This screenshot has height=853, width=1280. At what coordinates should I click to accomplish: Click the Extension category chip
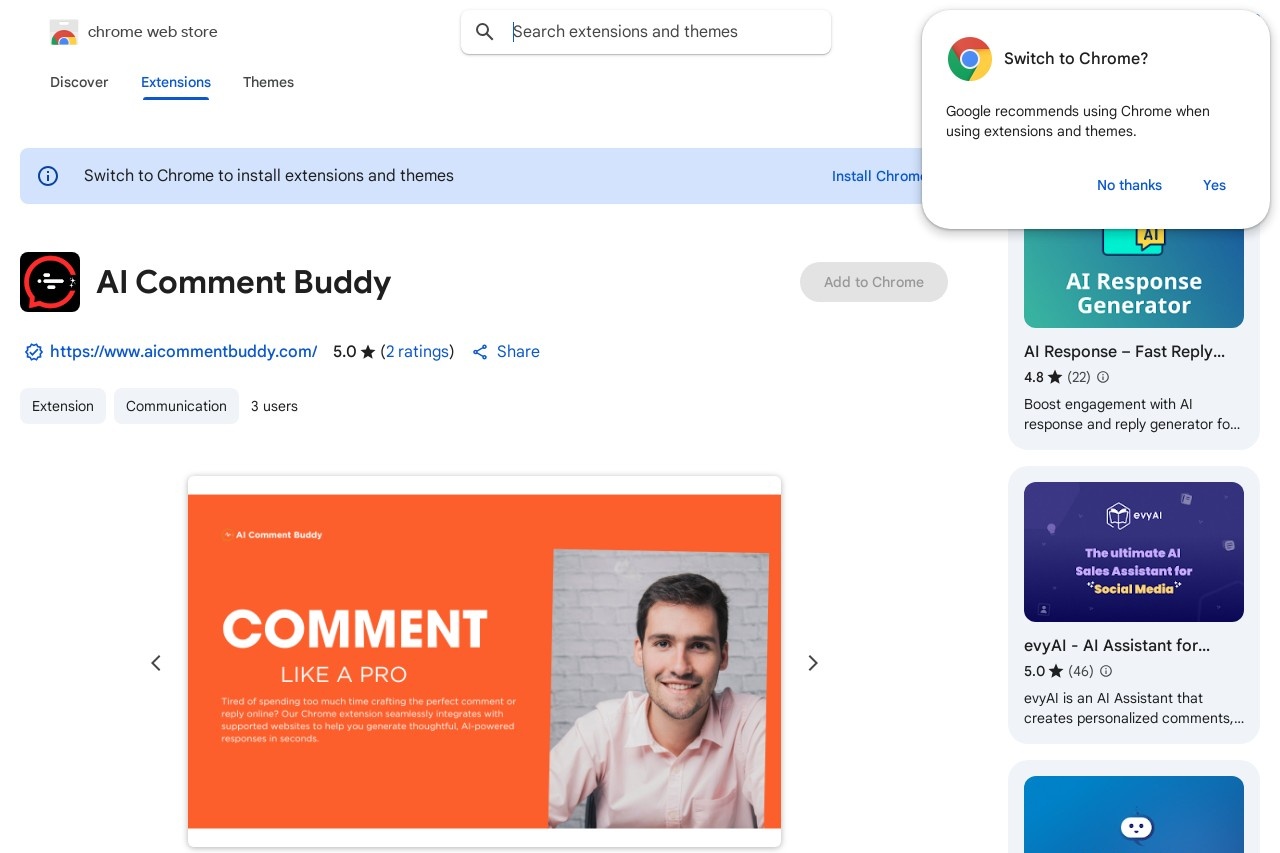(63, 406)
